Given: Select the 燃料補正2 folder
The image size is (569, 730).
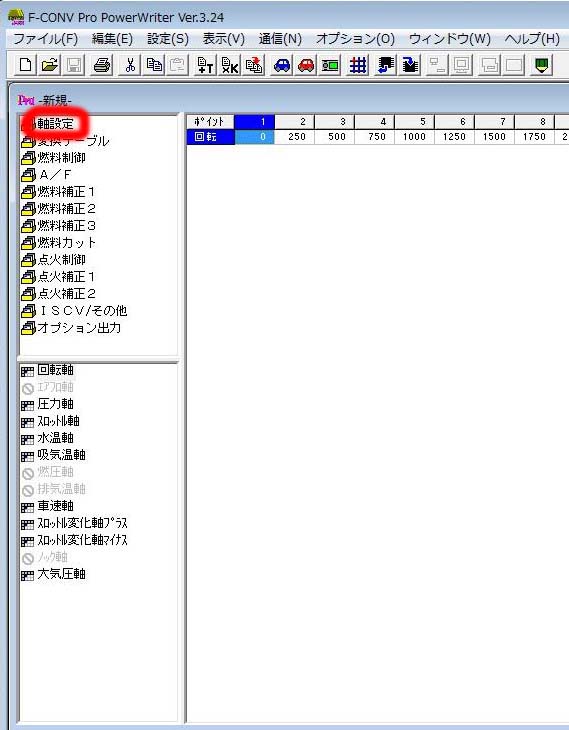Looking at the screenshot, I should pyautogui.click(x=59, y=209).
